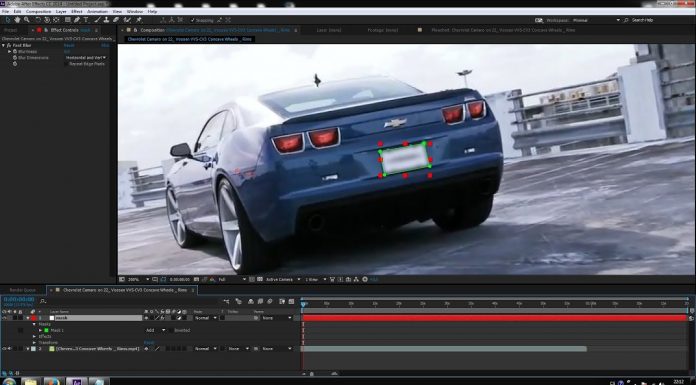Select the Brush tool

tap(97, 20)
